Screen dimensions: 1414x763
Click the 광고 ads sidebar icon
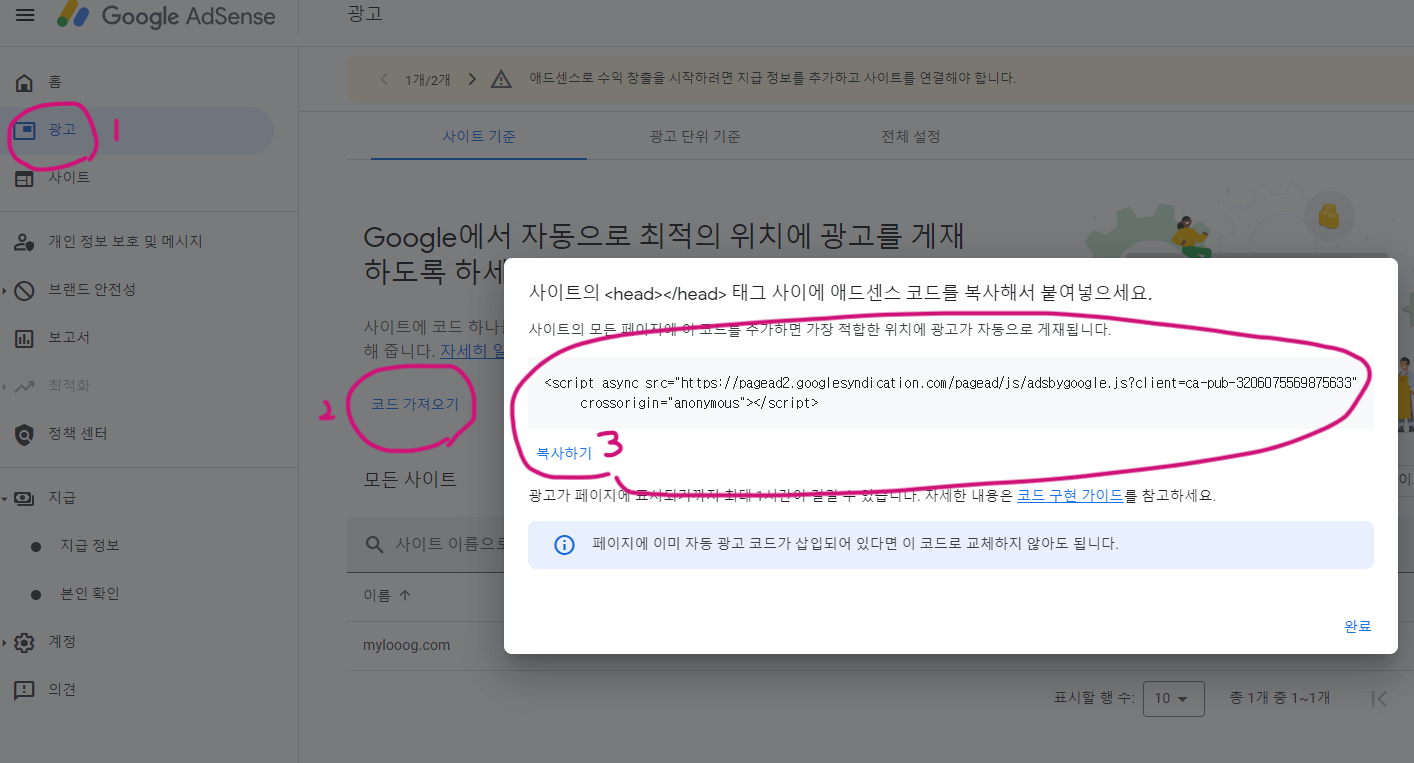25,130
